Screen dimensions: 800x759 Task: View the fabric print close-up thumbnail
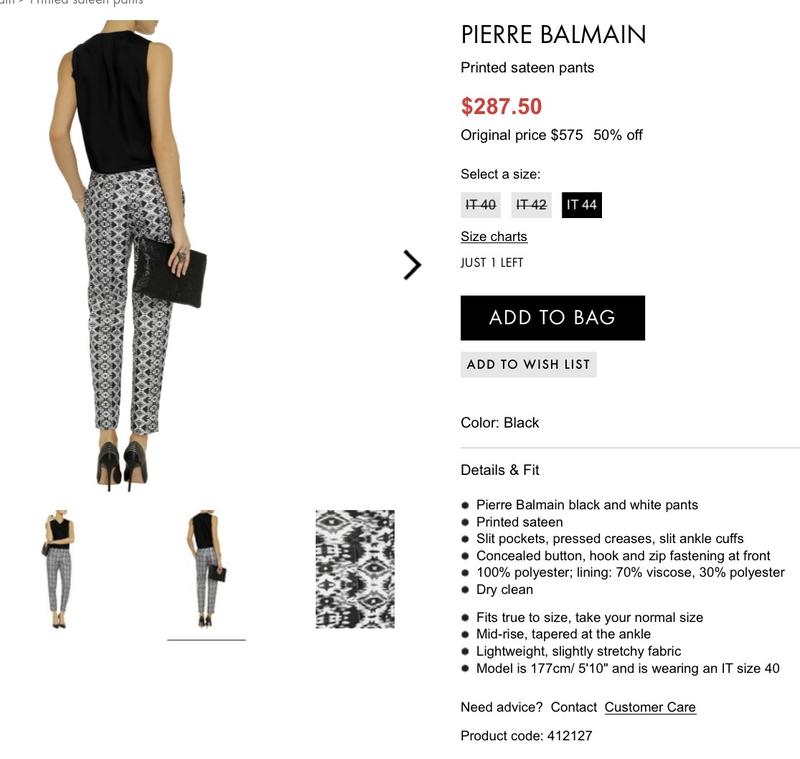tap(355, 569)
